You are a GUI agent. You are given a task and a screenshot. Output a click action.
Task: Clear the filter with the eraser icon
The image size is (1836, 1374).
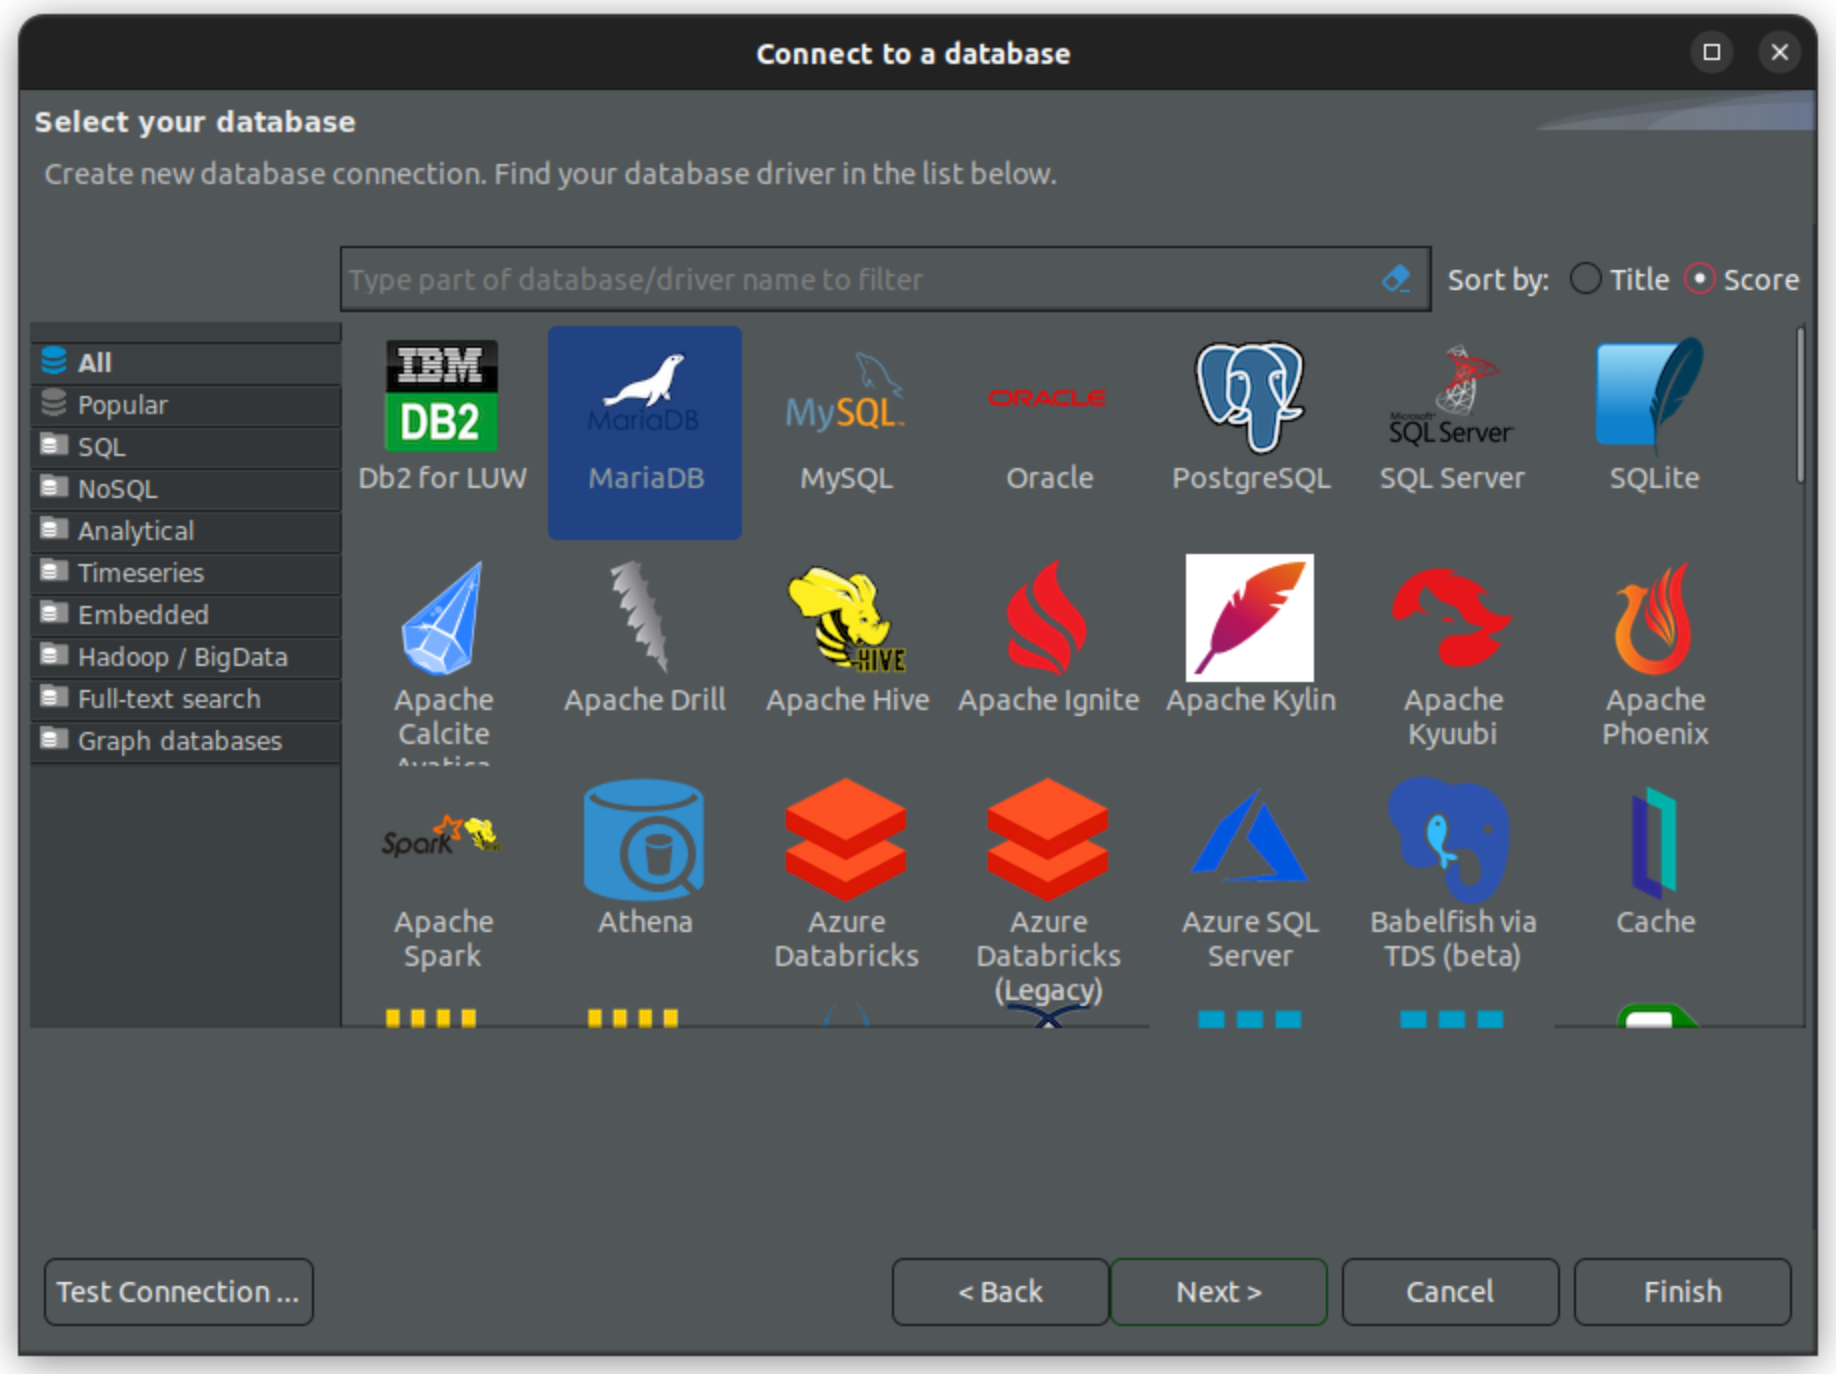1396,279
